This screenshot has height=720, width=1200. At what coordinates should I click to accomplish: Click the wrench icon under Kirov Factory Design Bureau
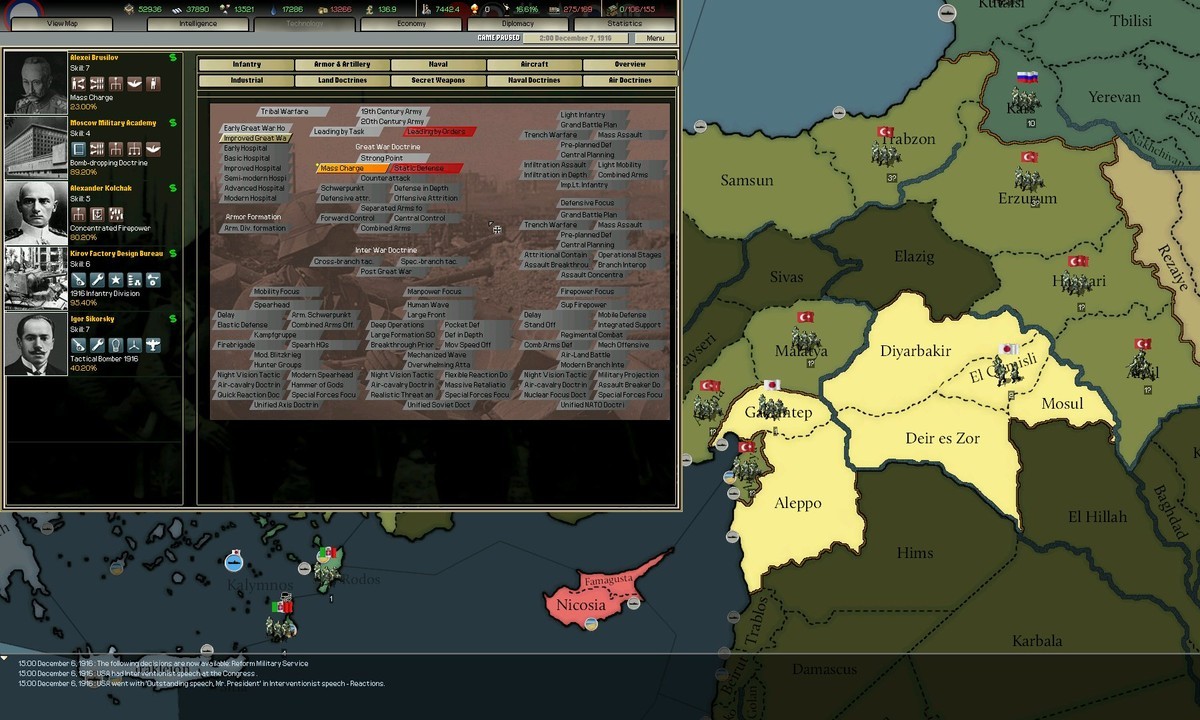pyautogui.click(x=96, y=280)
